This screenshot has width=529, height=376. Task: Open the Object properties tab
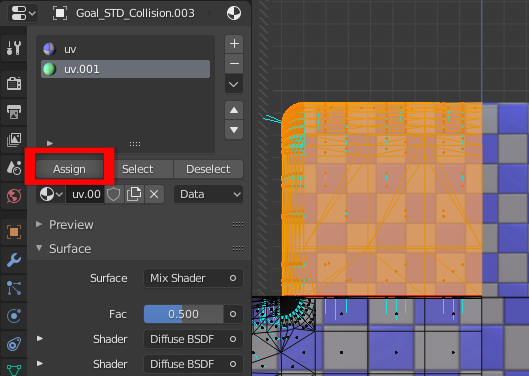point(14,232)
